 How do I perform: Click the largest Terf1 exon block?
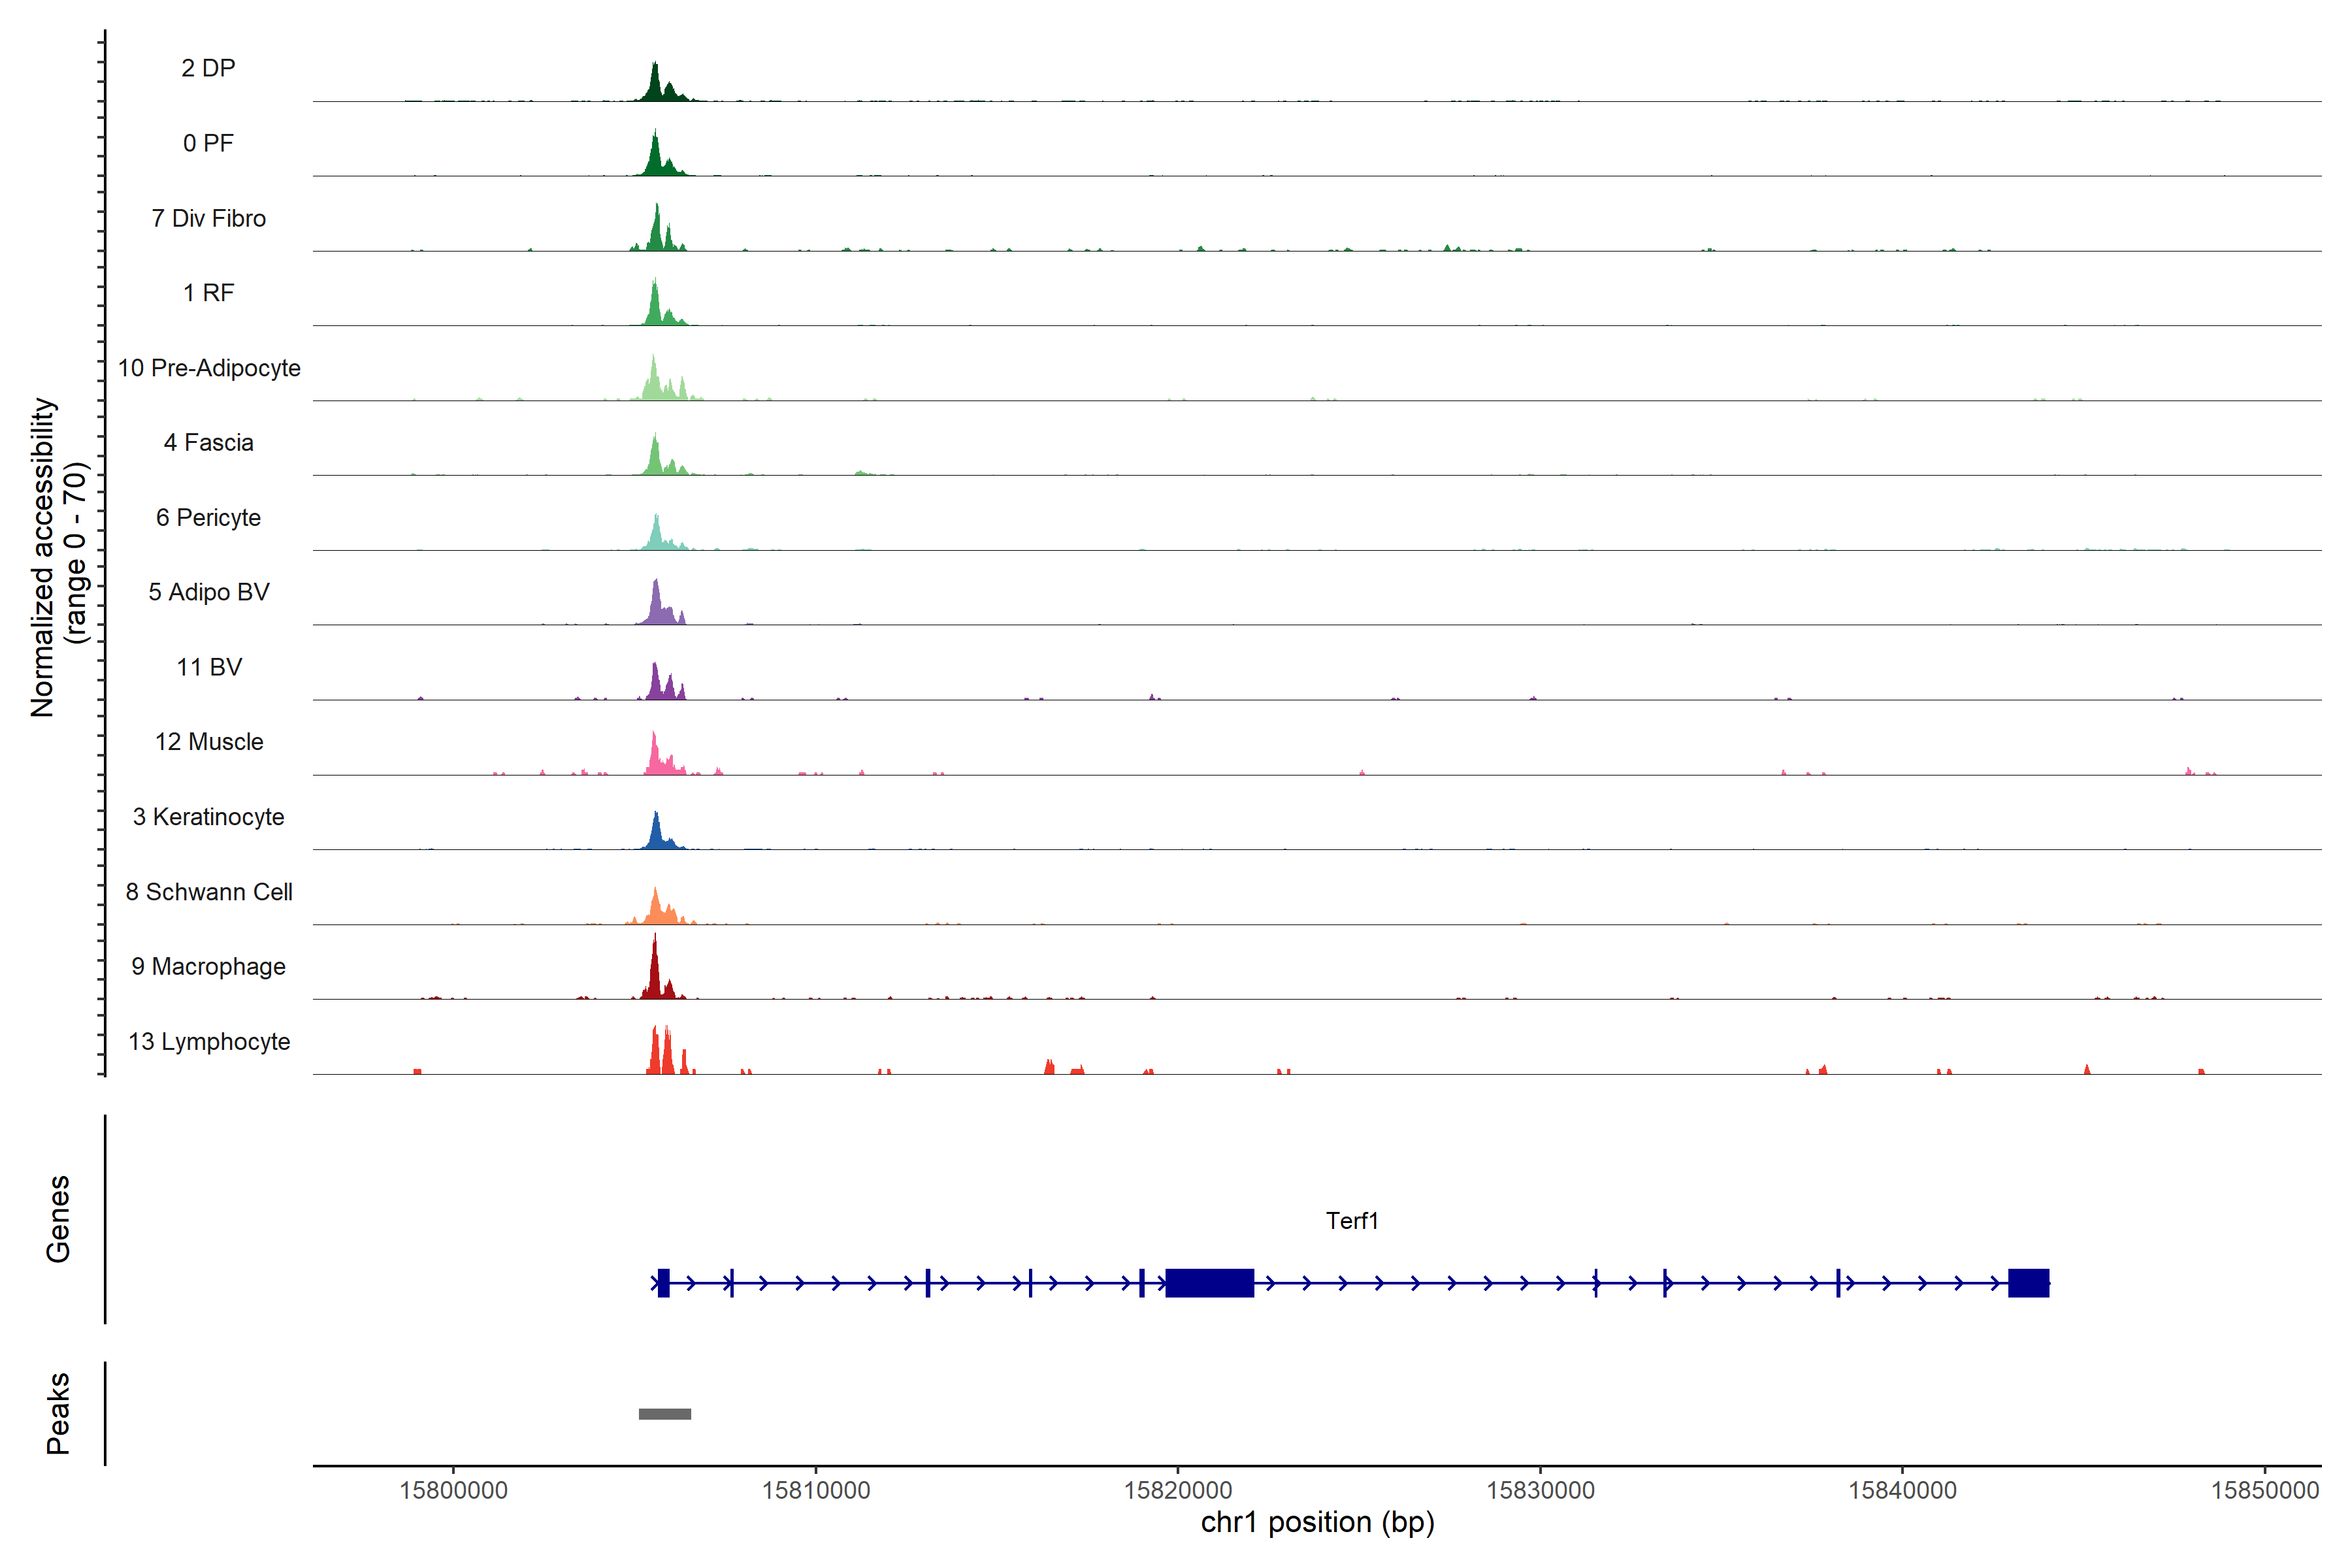[1209, 1283]
